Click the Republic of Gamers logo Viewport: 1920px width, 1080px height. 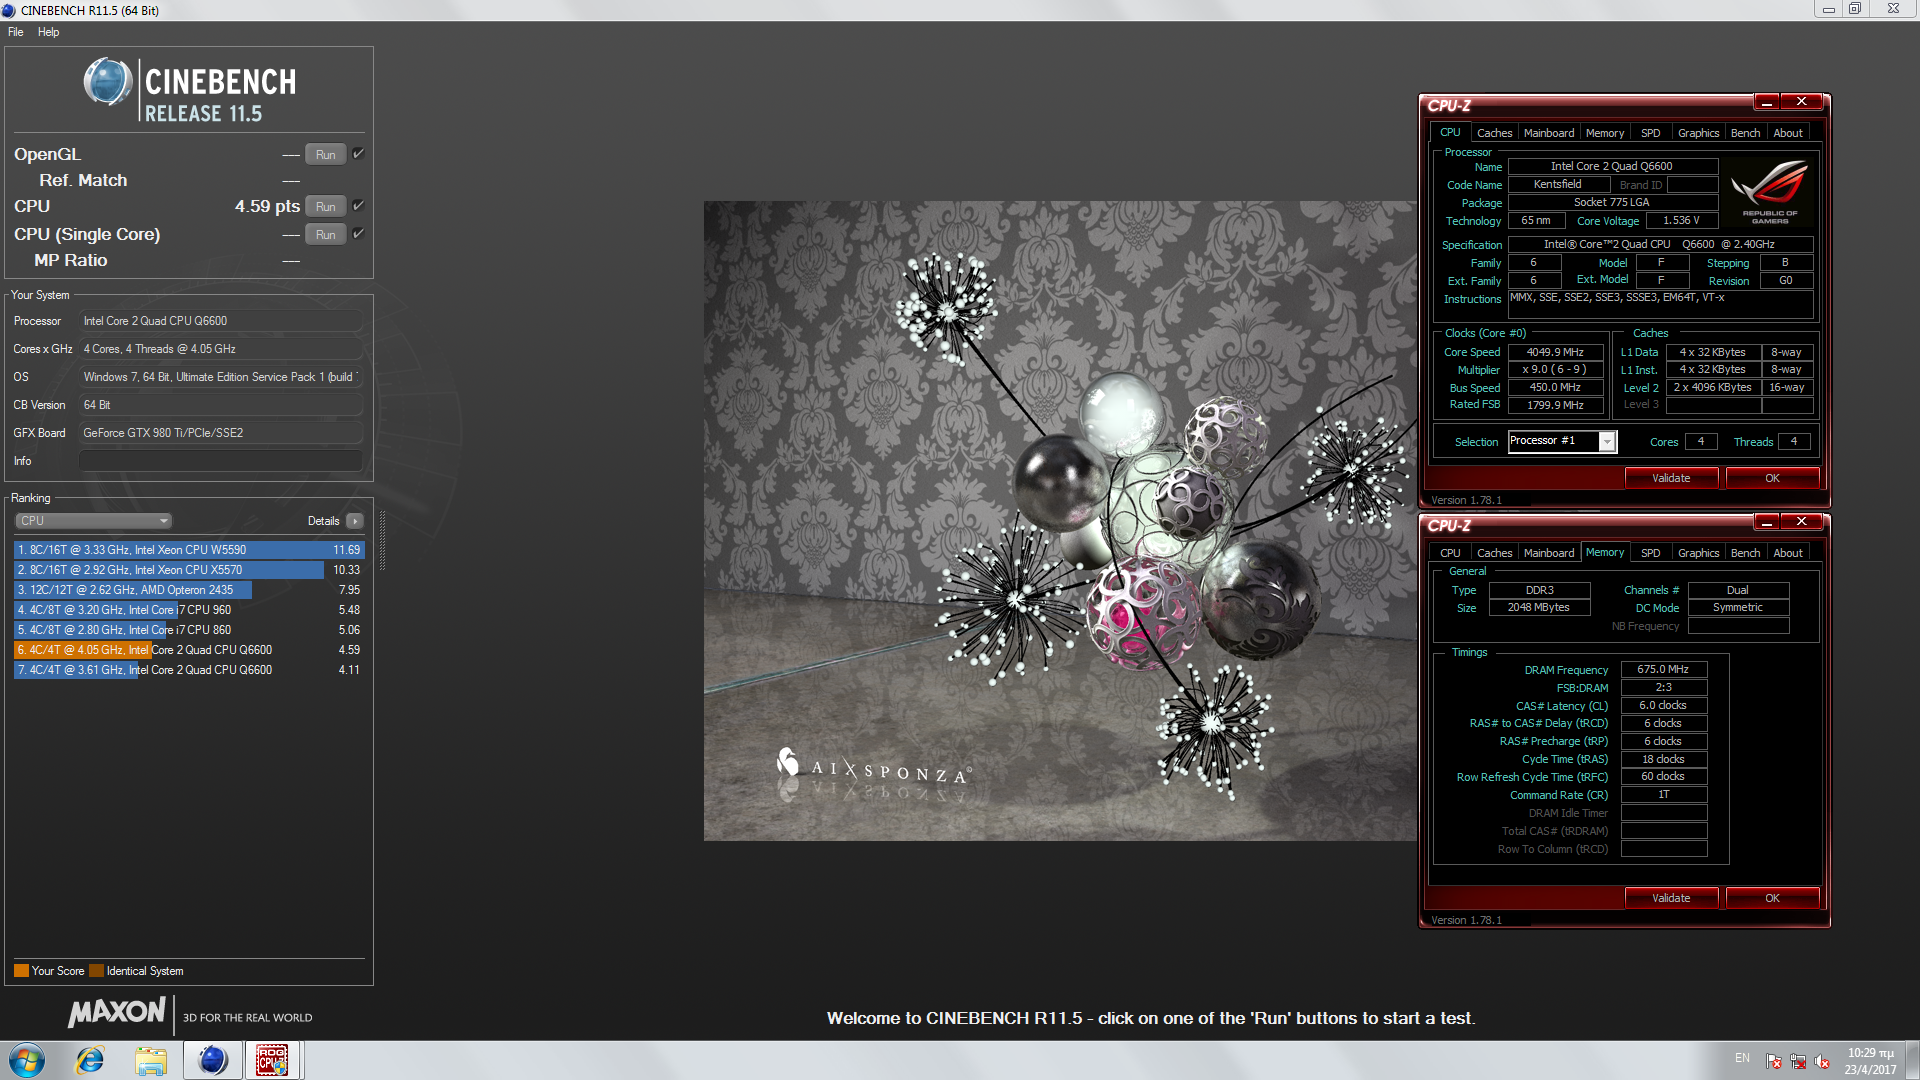1770,192
